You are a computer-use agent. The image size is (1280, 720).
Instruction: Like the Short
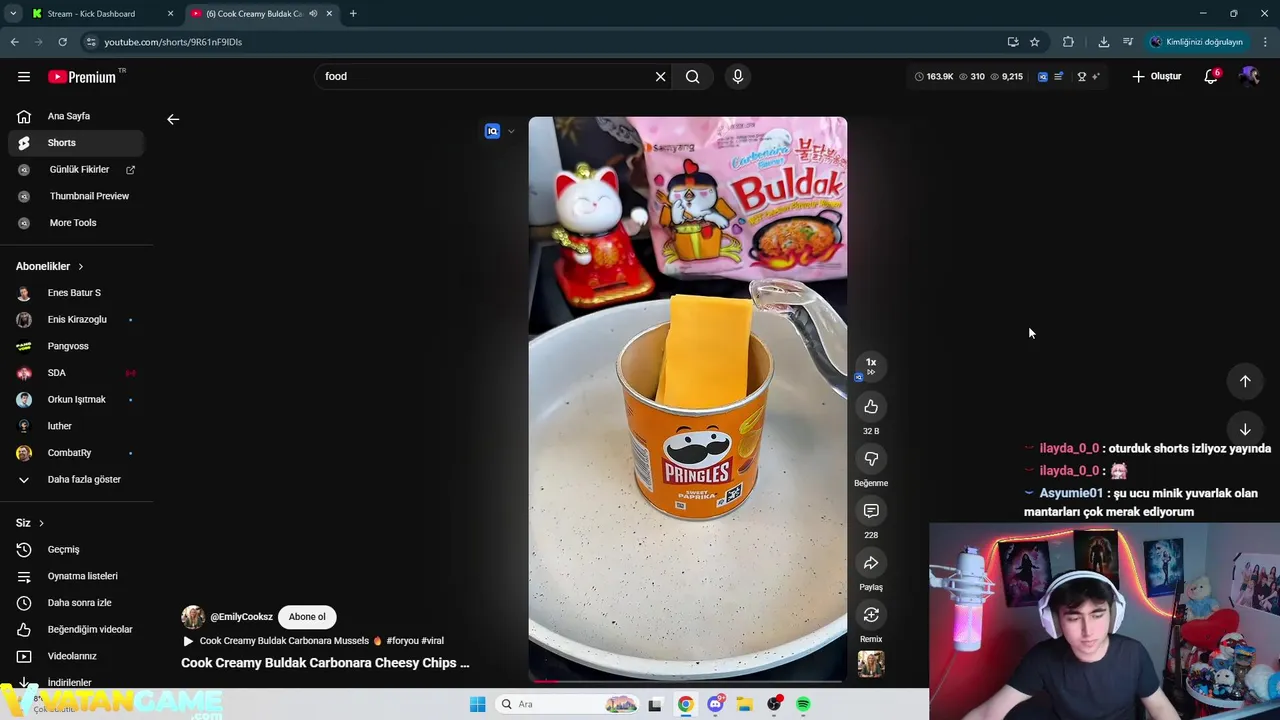coord(871,407)
